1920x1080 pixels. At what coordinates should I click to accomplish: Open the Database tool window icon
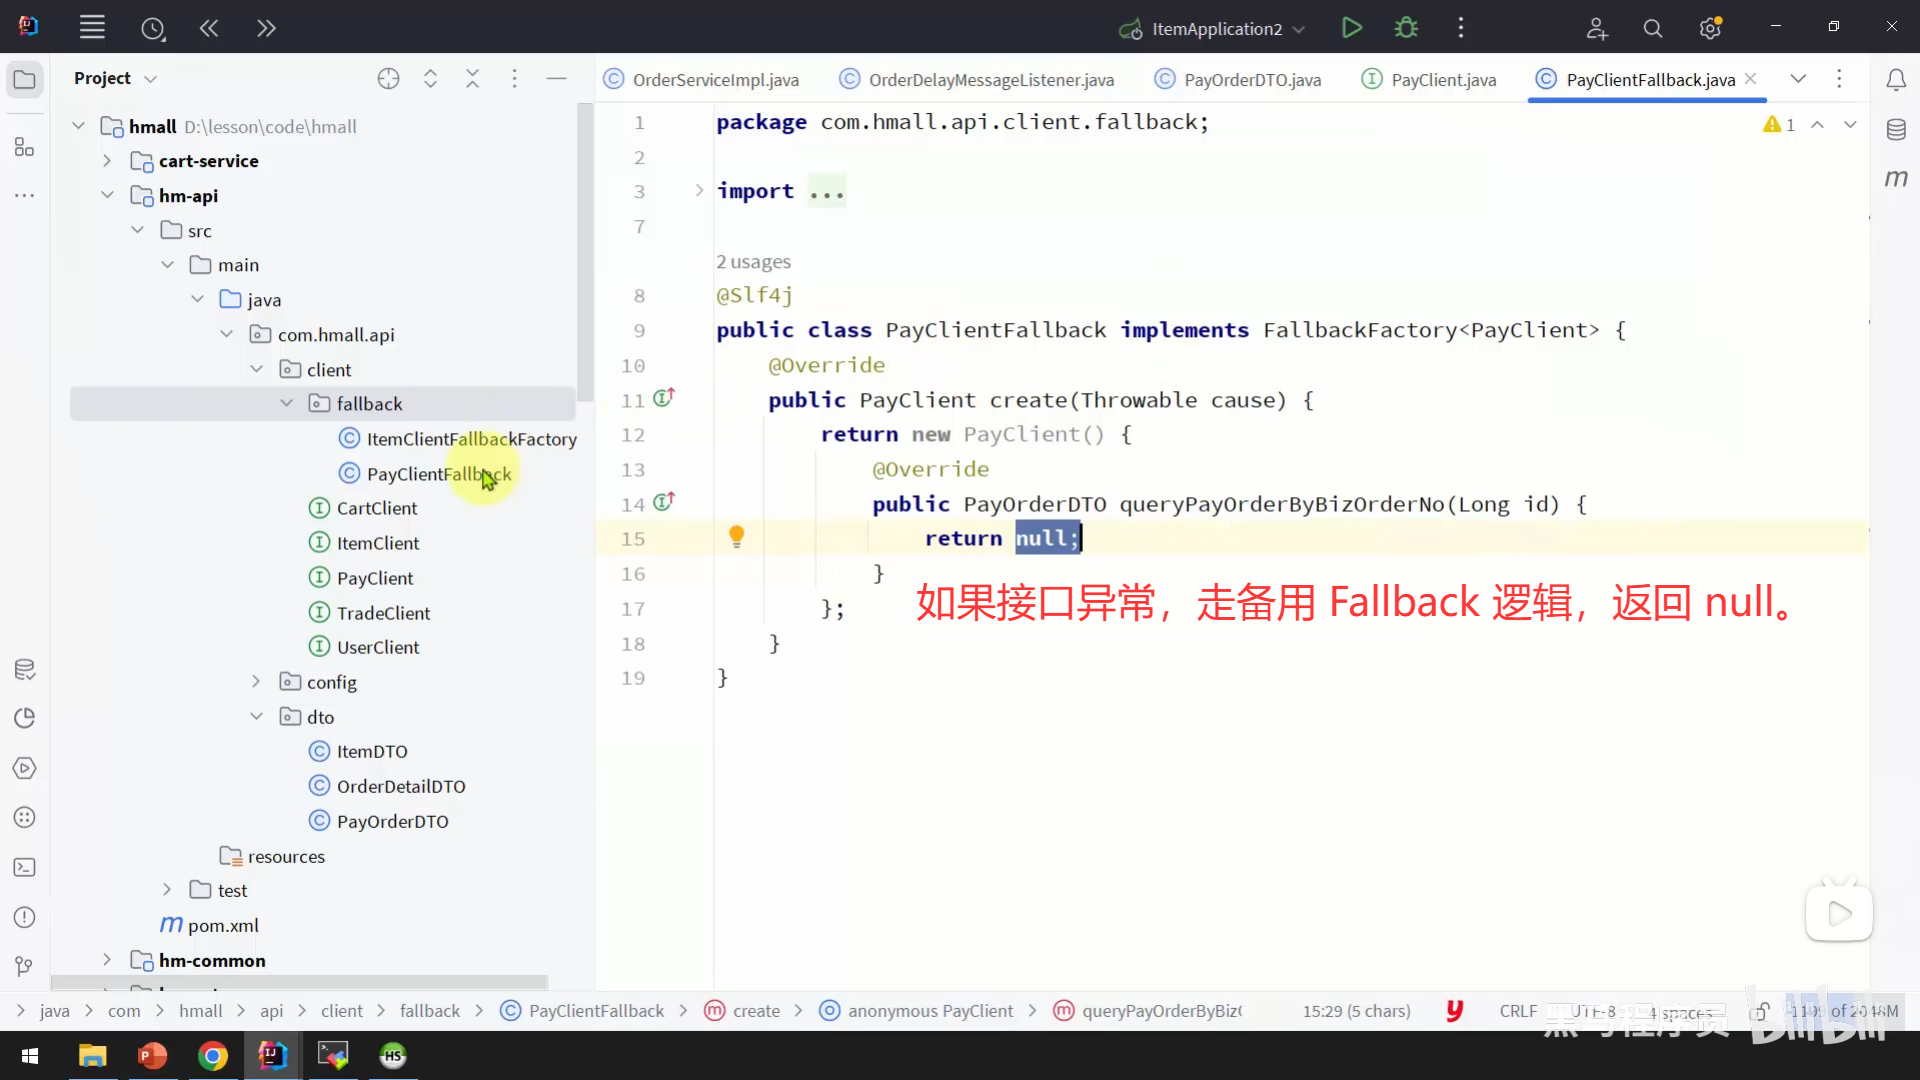[1896, 130]
